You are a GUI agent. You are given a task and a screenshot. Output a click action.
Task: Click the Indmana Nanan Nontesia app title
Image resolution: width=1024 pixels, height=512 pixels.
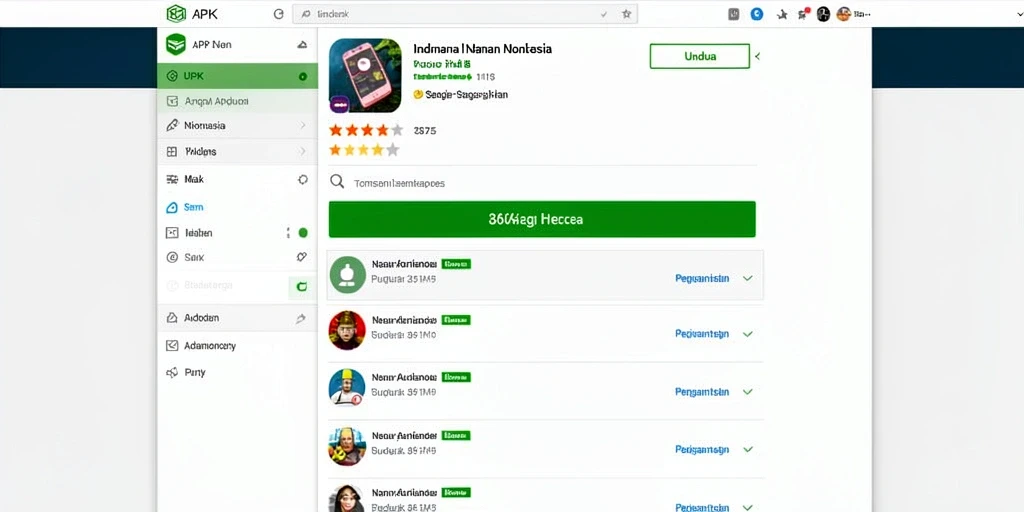483,49
